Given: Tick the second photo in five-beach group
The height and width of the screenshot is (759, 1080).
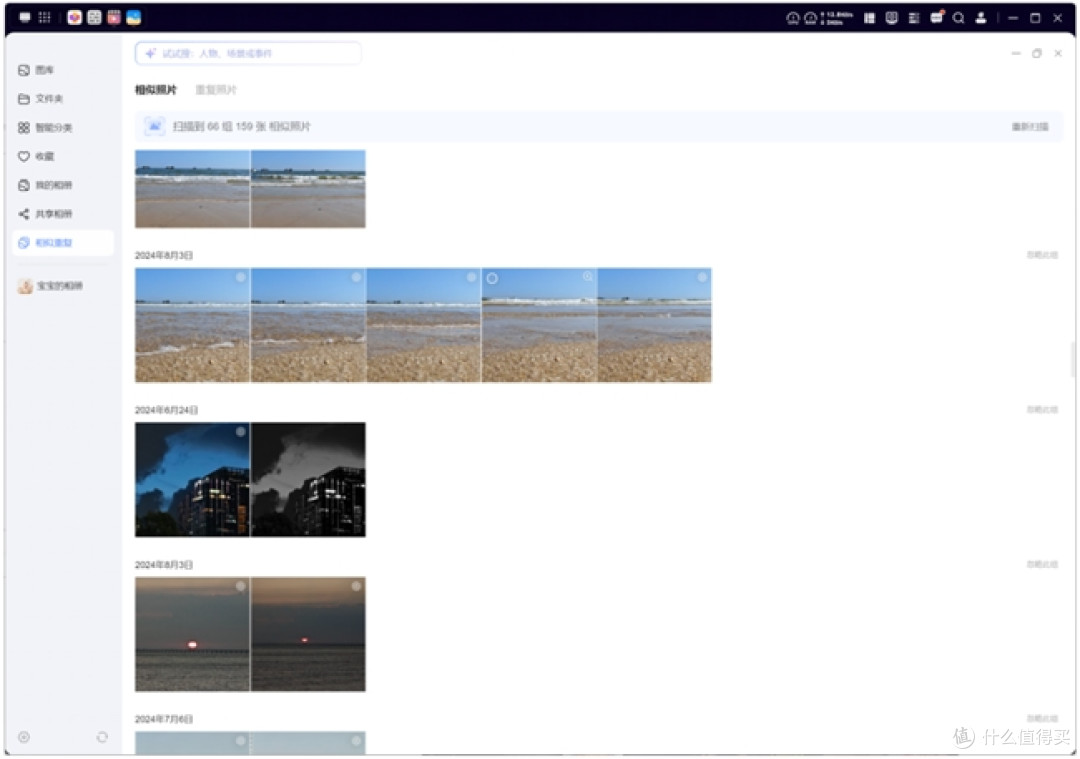Looking at the screenshot, I should [x=356, y=277].
